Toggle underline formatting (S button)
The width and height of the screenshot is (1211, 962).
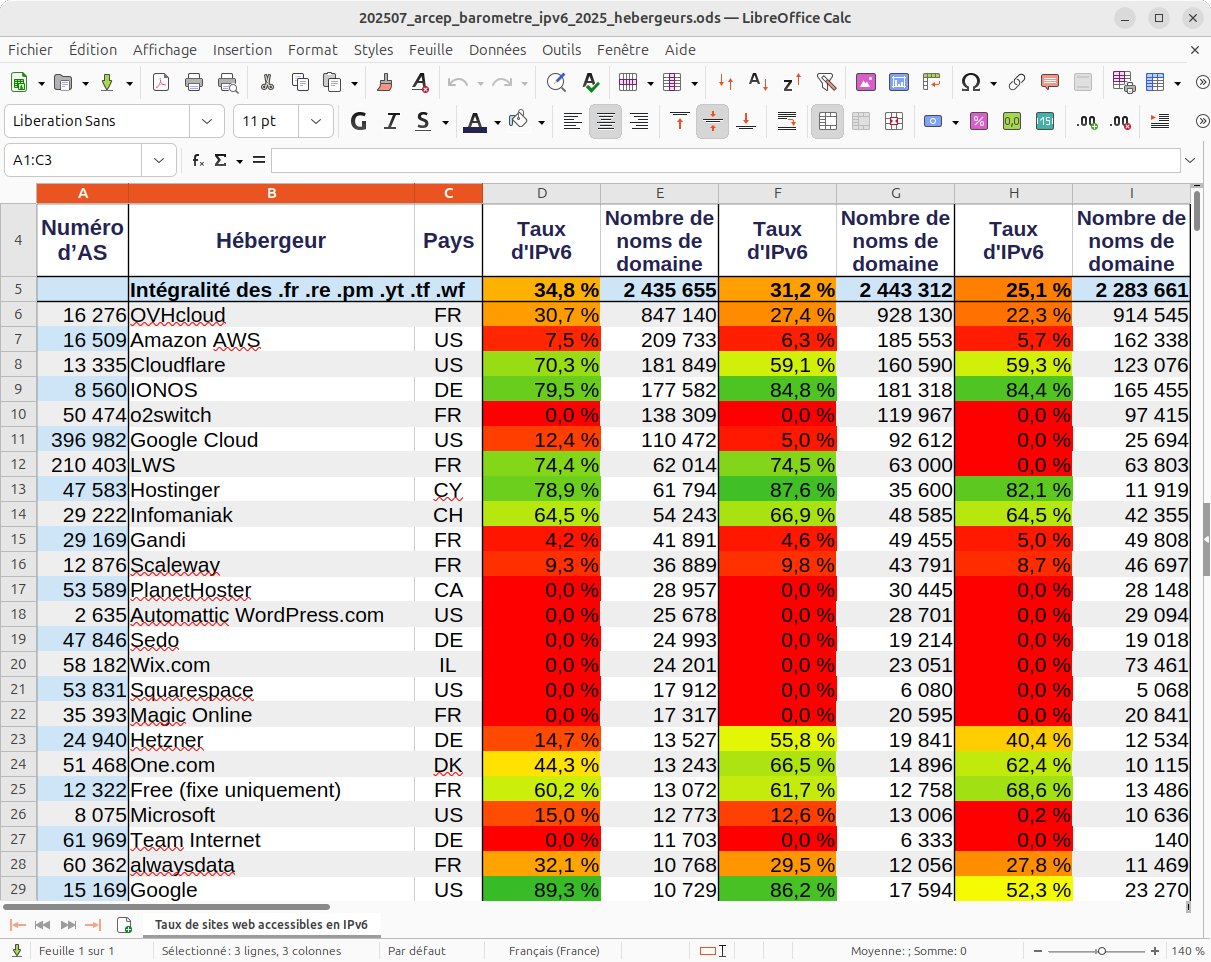423,122
